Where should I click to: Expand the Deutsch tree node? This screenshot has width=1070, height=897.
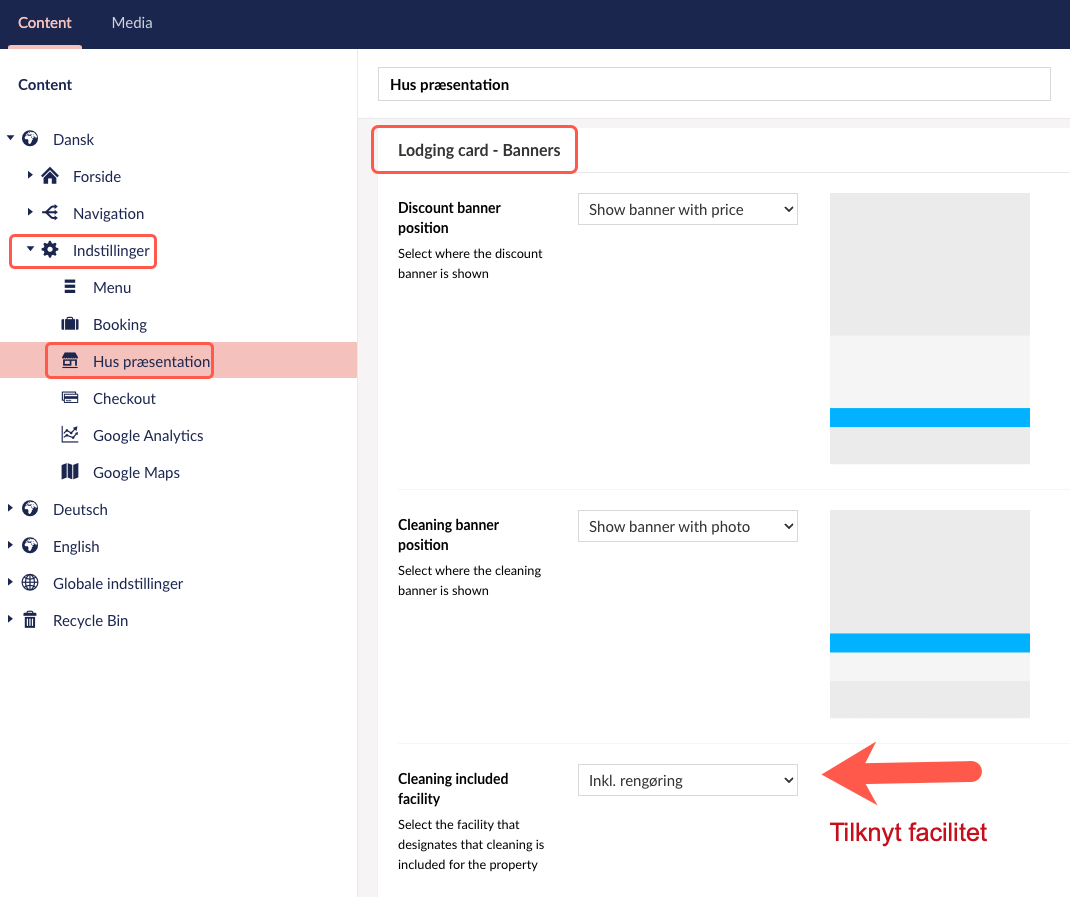(10, 509)
